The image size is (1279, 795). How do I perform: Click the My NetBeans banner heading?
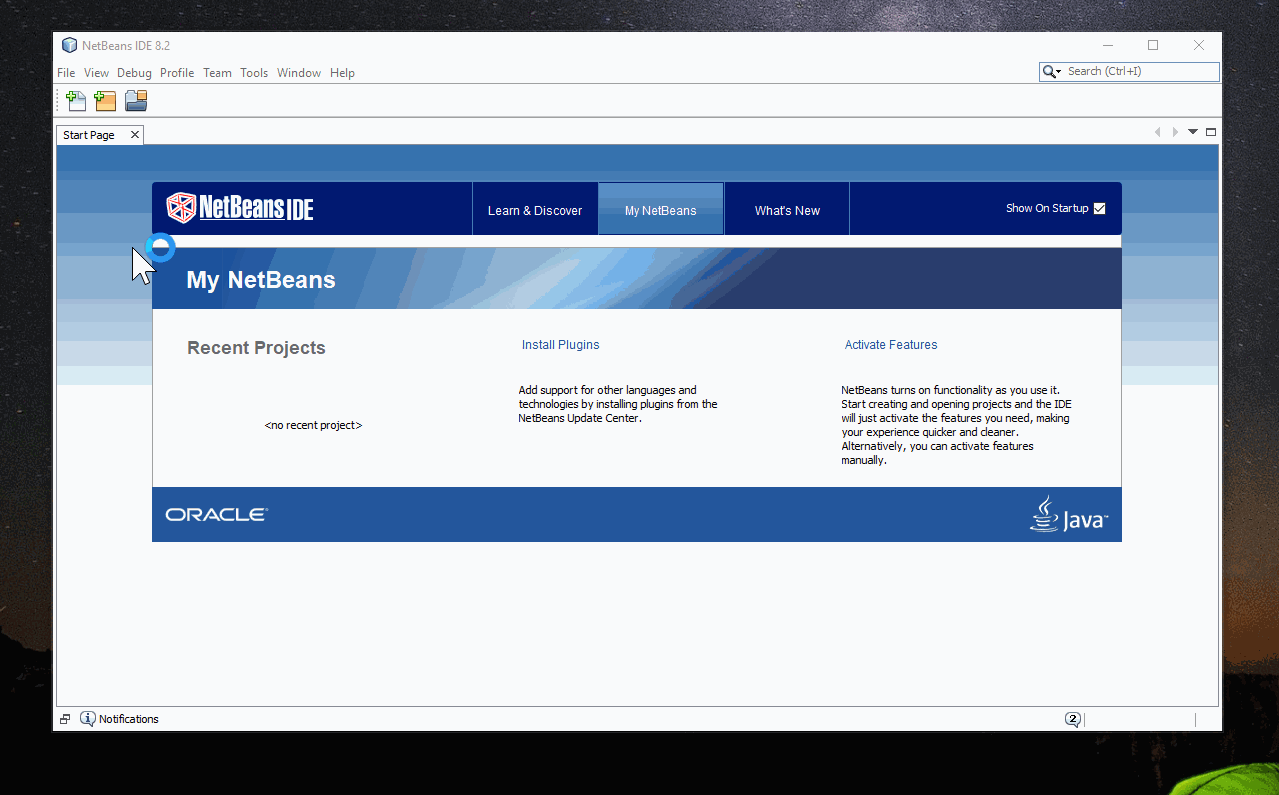pos(261,280)
